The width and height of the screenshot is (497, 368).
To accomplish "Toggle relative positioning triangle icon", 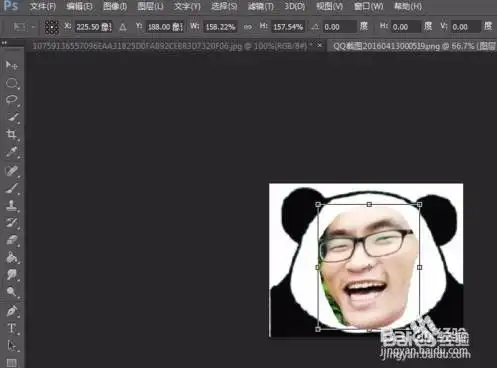I will (123, 27).
